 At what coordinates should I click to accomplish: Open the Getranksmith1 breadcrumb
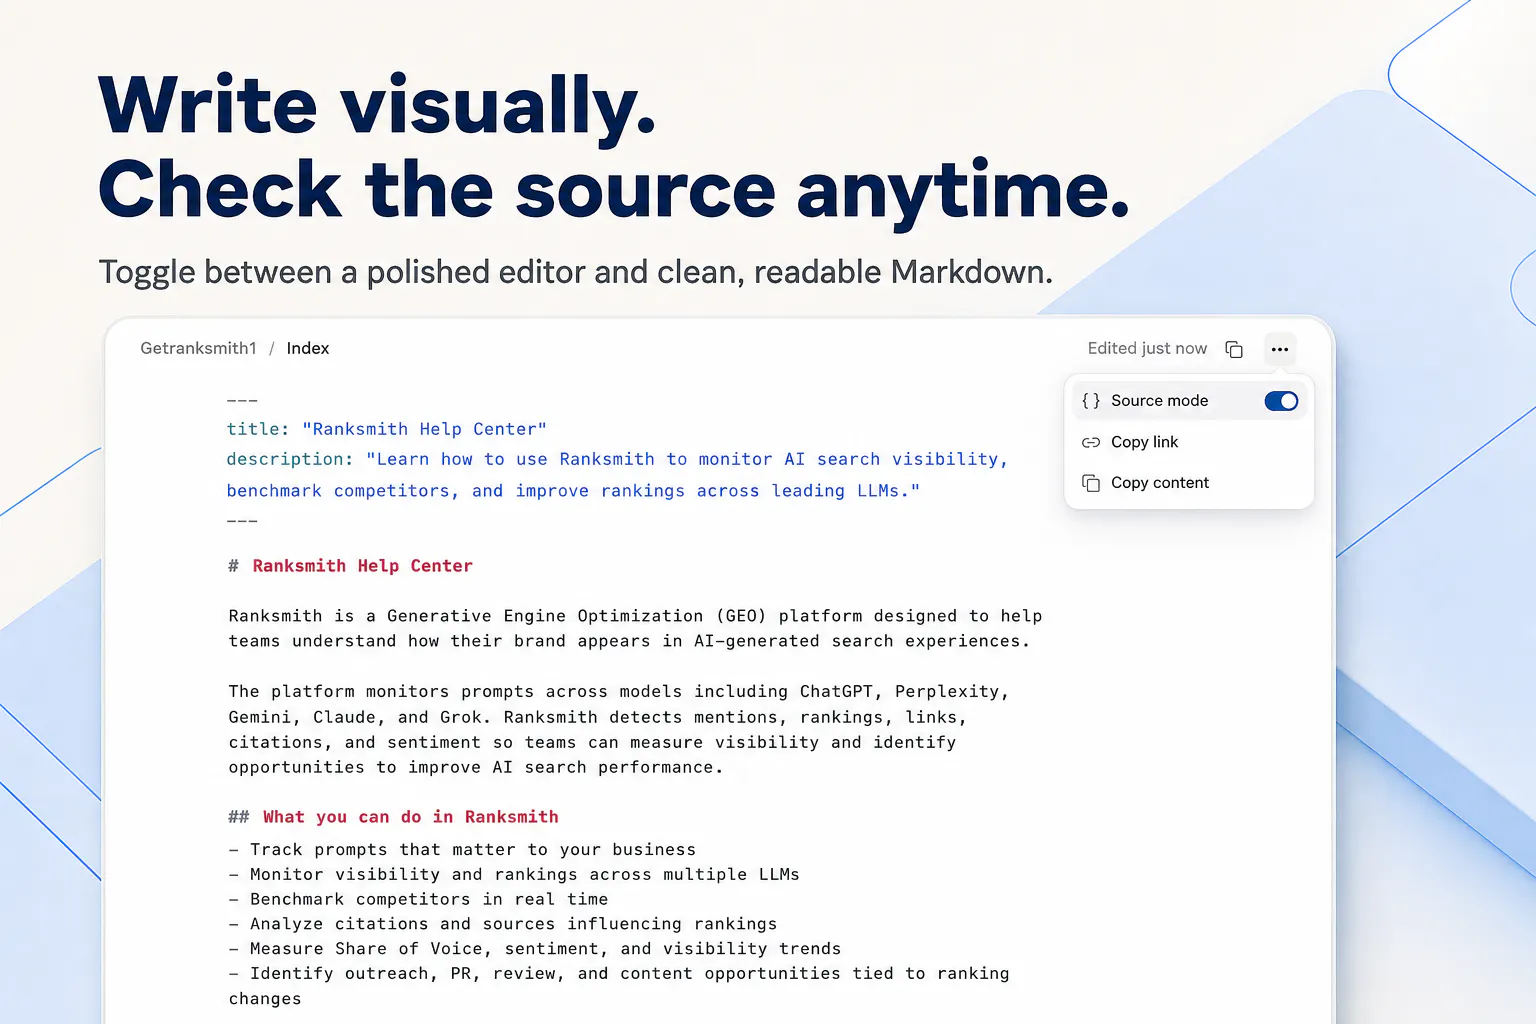coord(198,348)
